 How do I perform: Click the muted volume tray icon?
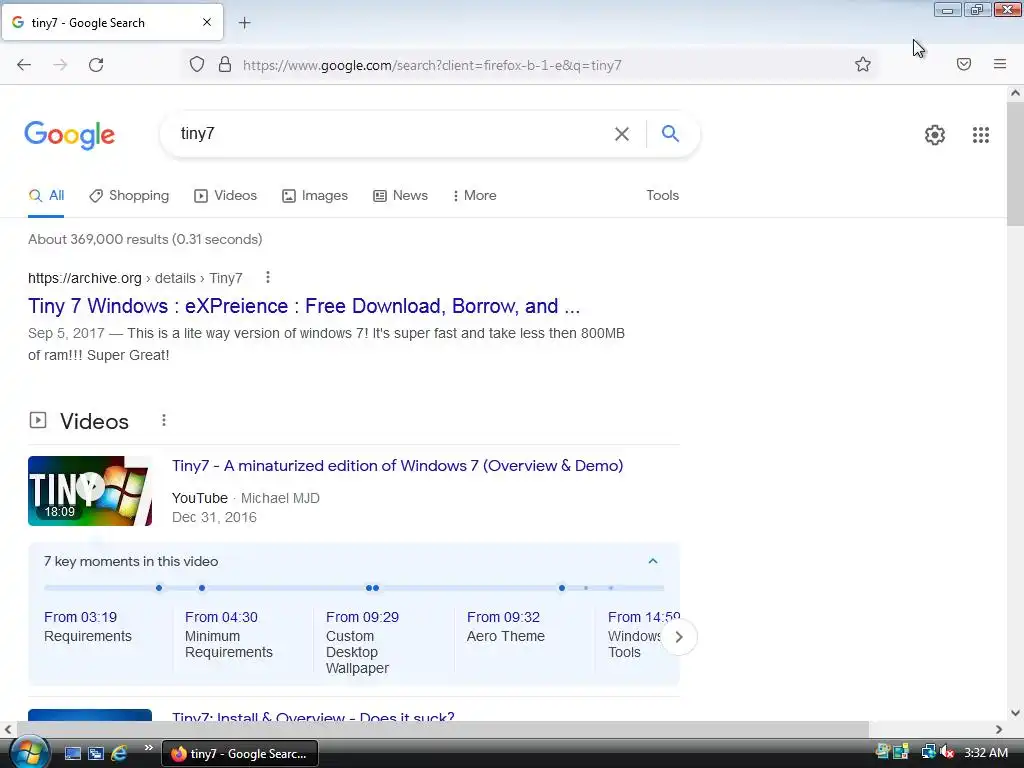tap(947, 752)
